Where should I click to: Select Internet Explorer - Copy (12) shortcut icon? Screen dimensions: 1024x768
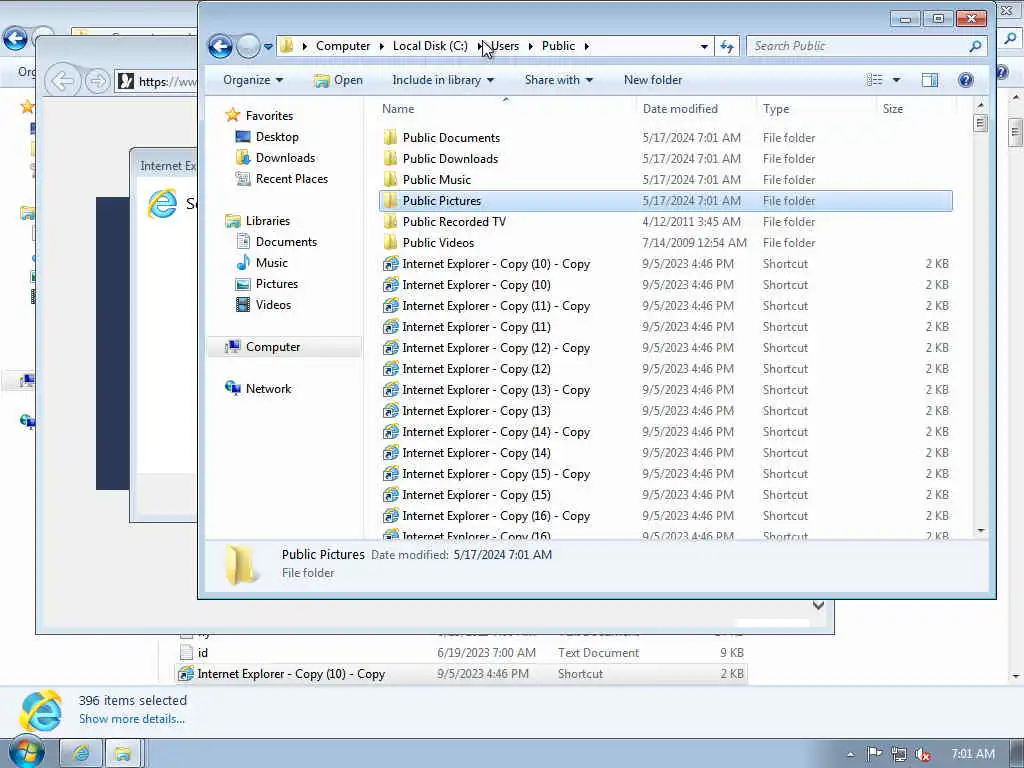(391, 368)
